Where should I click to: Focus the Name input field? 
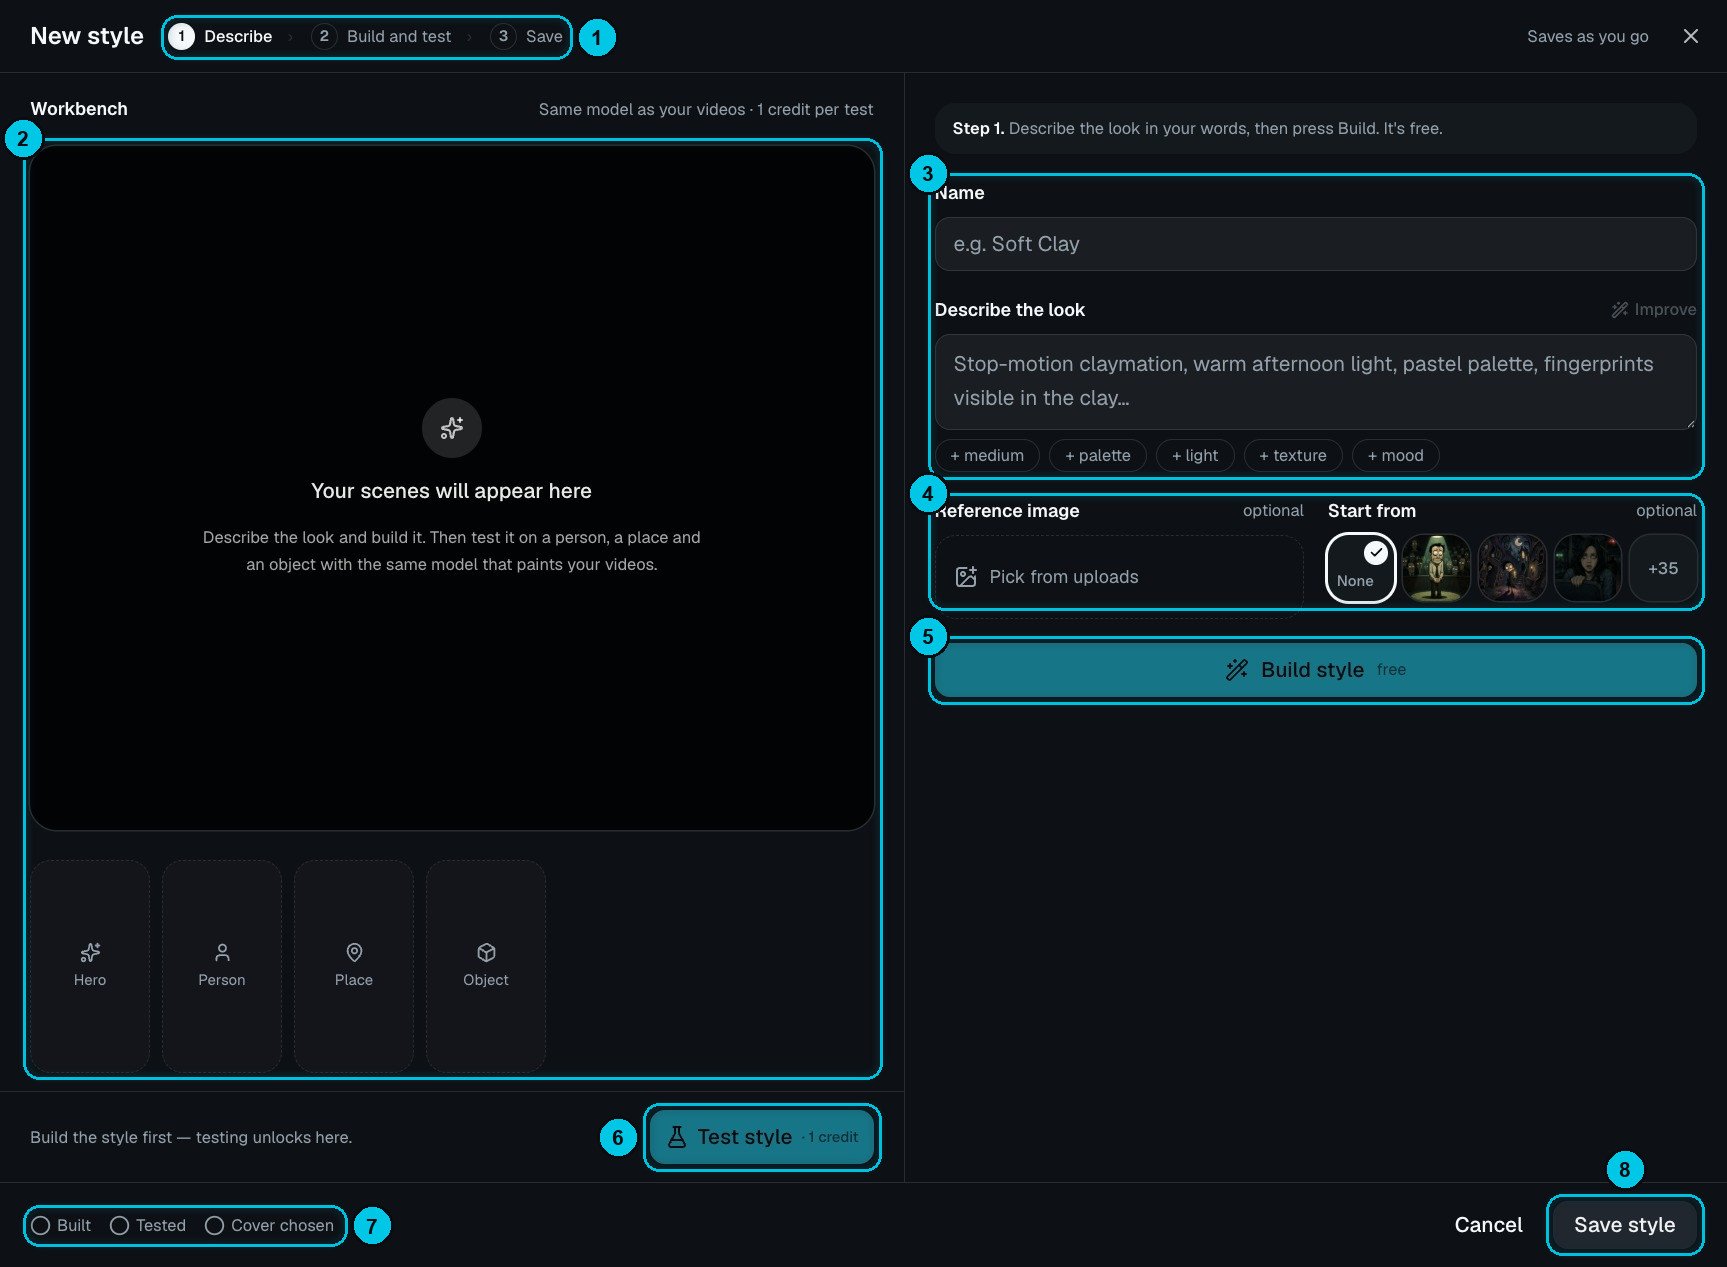point(1315,244)
